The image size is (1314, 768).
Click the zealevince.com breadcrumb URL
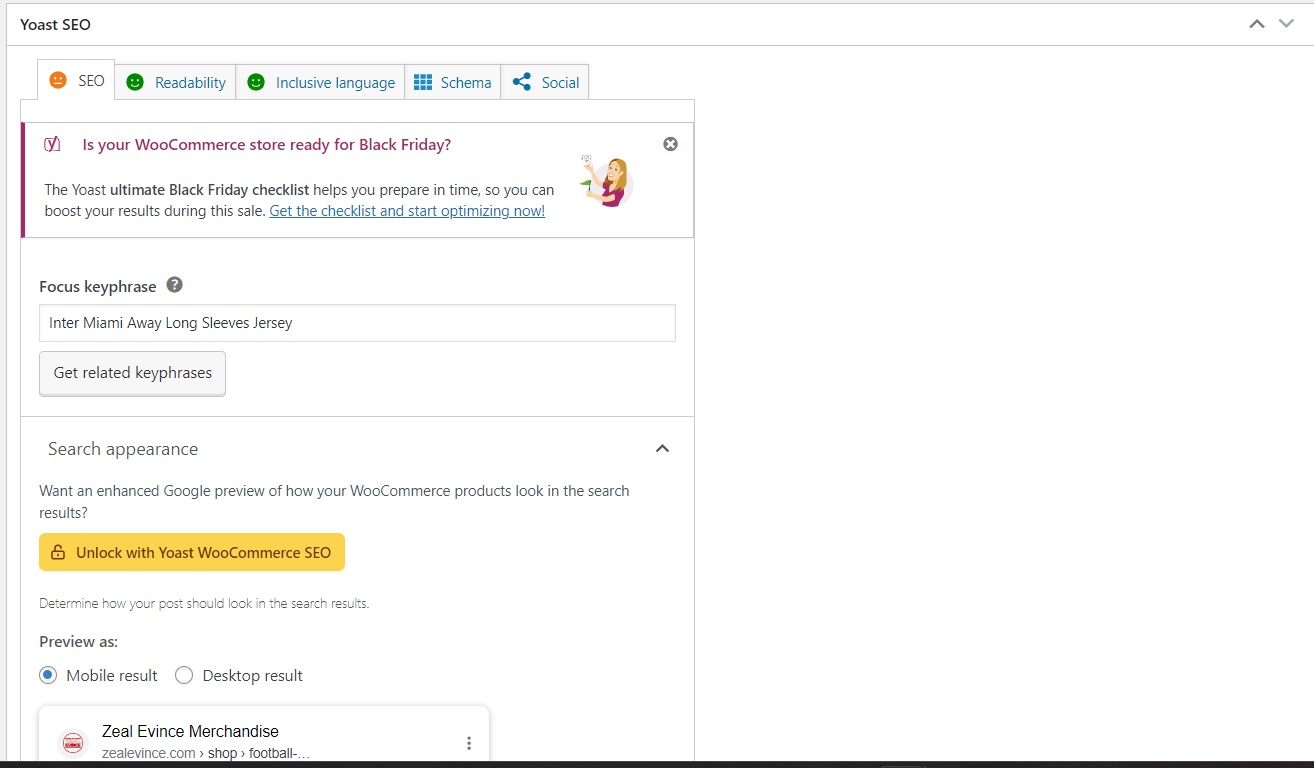tap(206, 752)
